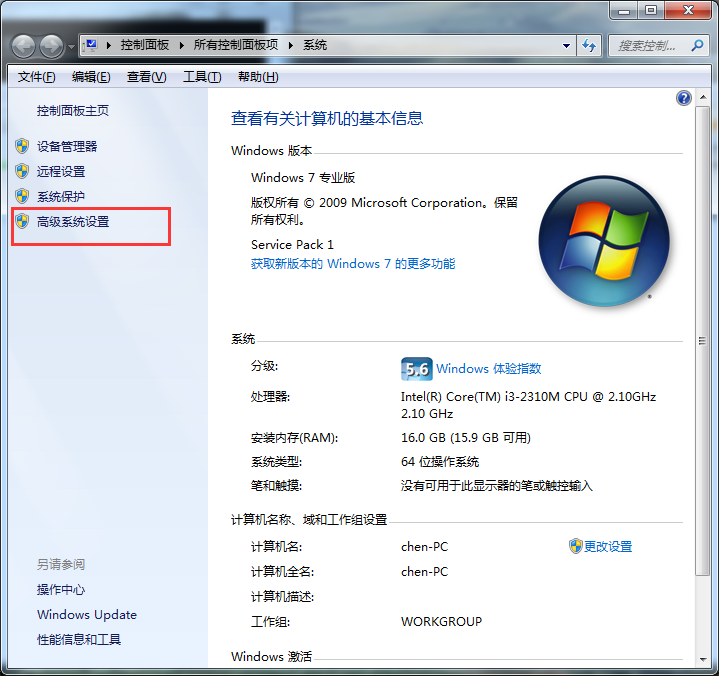This screenshot has width=719, height=676.
Task: Open 性能信息和工具 link
Action: (x=79, y=639)
